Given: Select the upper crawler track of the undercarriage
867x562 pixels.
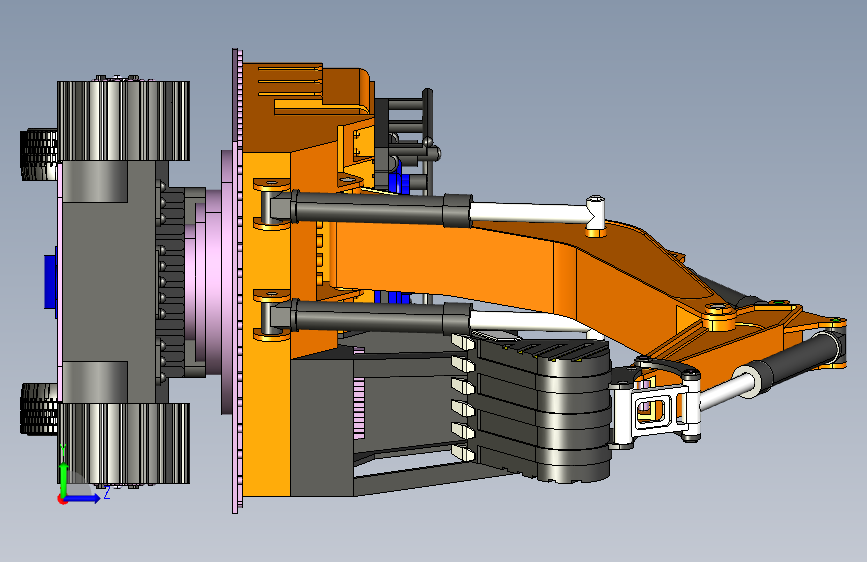Looking at the screenshot, I should pos(123,120).
